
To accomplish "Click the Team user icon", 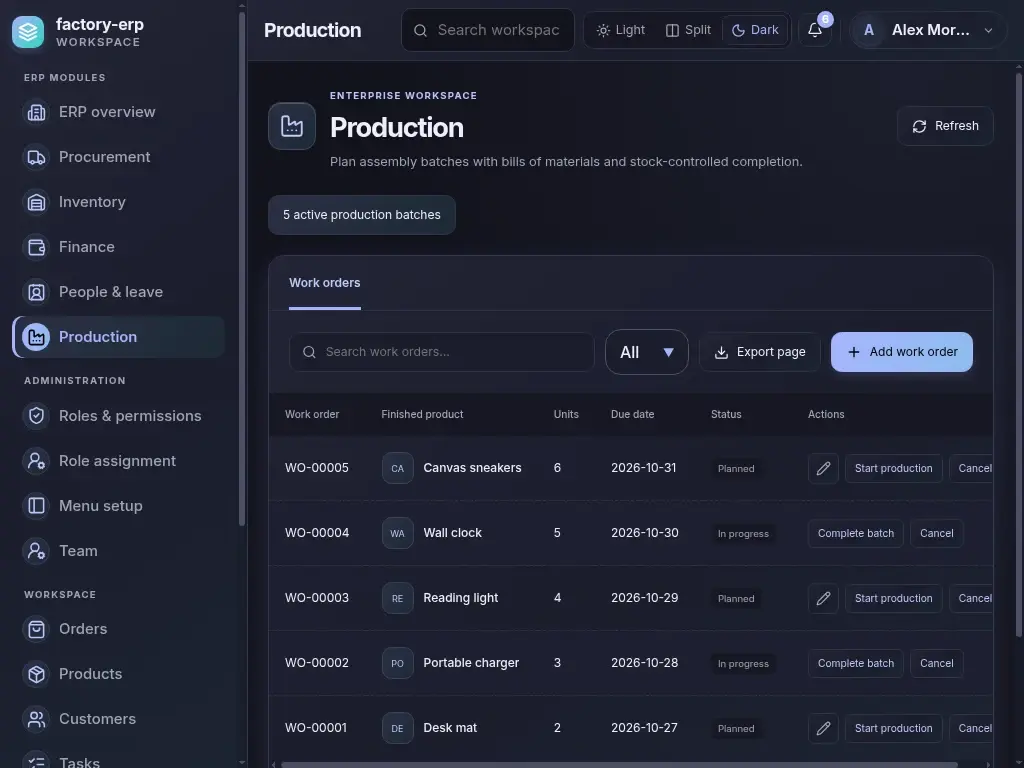I will (x=37, y=551).
